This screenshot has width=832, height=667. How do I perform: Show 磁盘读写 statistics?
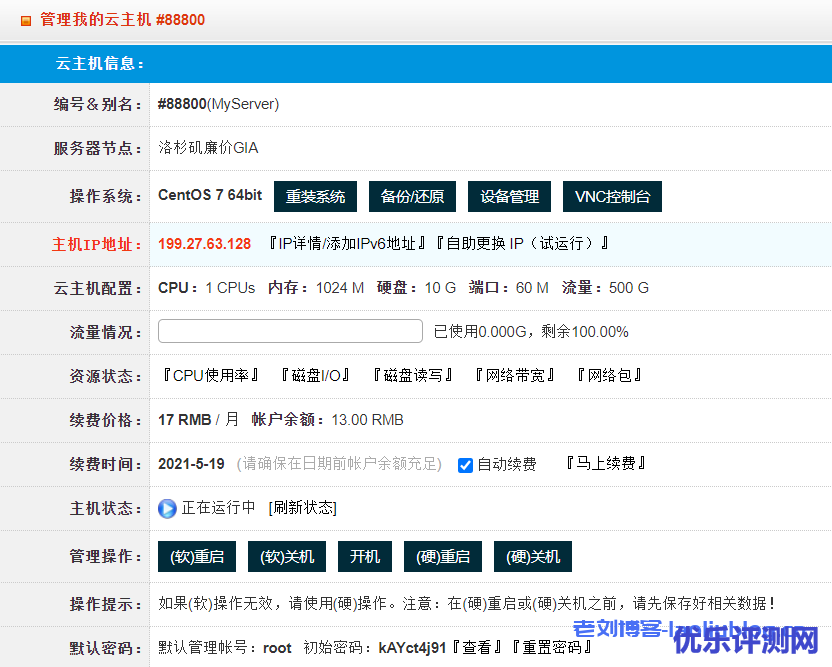coord(412,376)
